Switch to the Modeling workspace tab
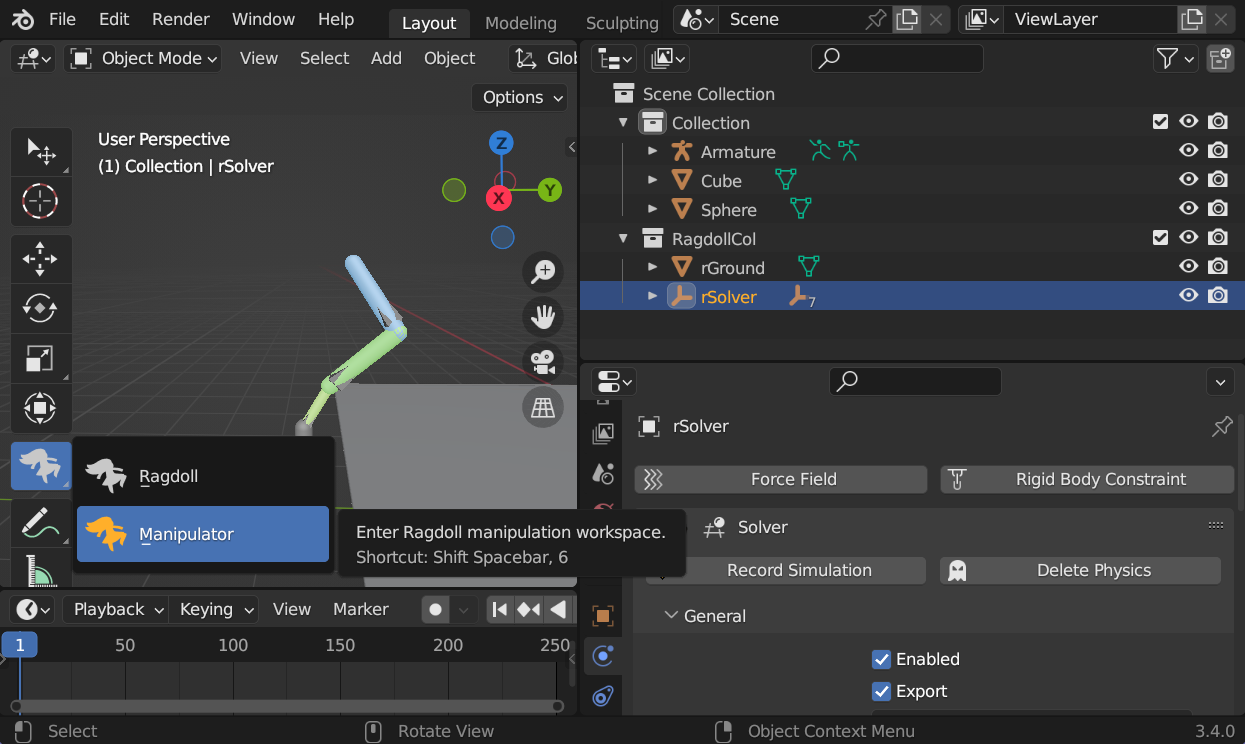Viewport: 1245px width, 744px height. (520, 22)
